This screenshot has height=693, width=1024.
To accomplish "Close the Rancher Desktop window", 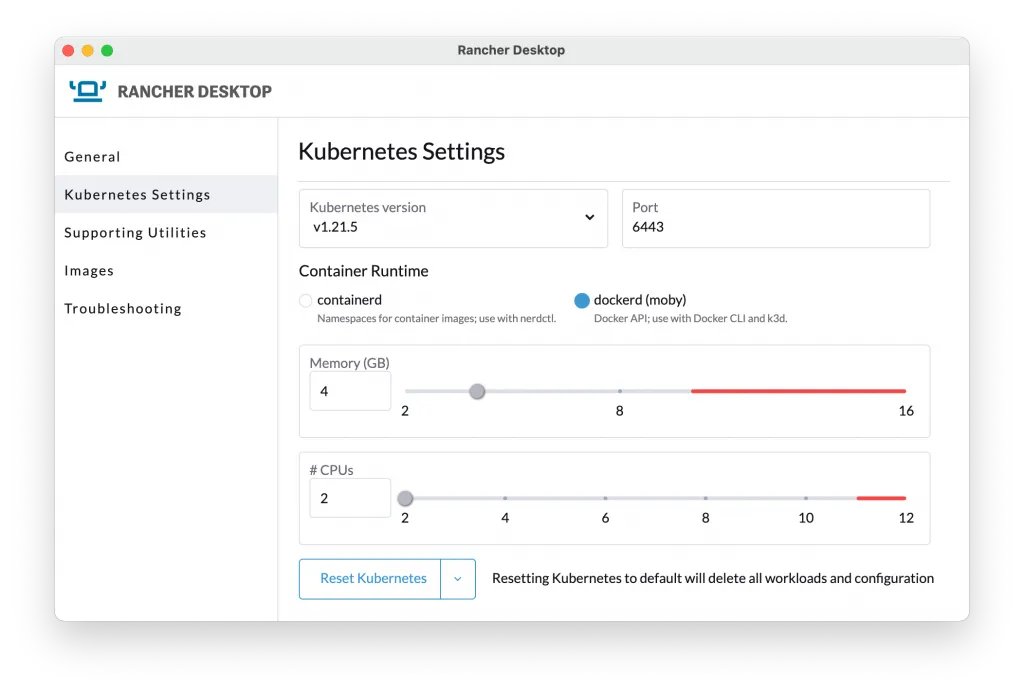I will coord(68,50).
